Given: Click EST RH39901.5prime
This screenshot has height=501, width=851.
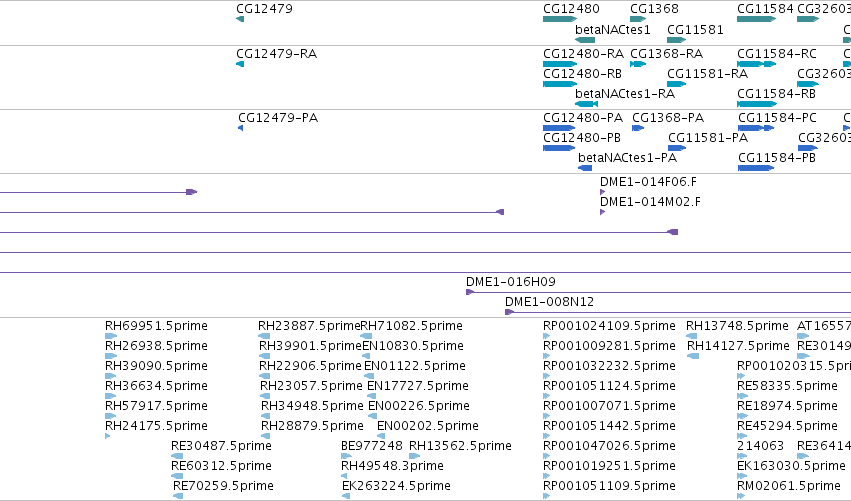Looking at the screenshot, I should [x=310, y=346].
